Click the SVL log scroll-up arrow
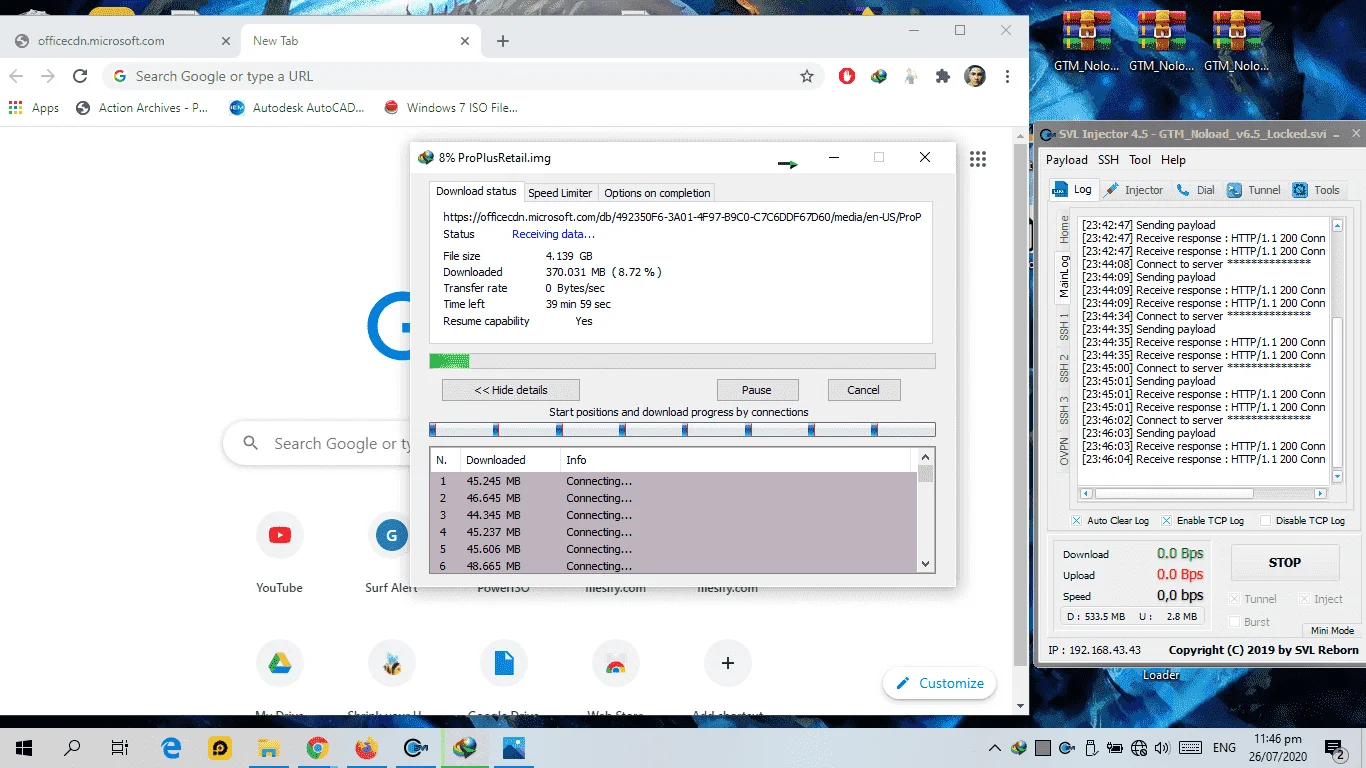This screenshot has width=1366, height=768. coord(1337,223)
